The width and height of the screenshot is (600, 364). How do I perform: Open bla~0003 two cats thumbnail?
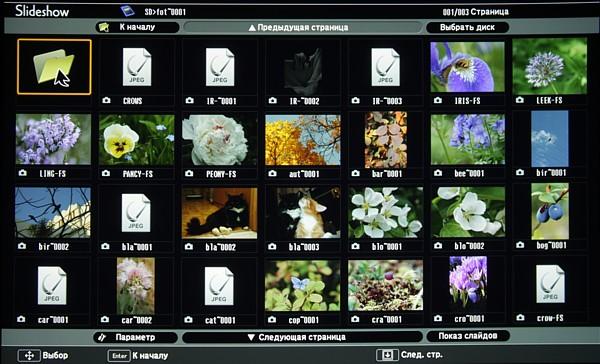tap(303, 213)
